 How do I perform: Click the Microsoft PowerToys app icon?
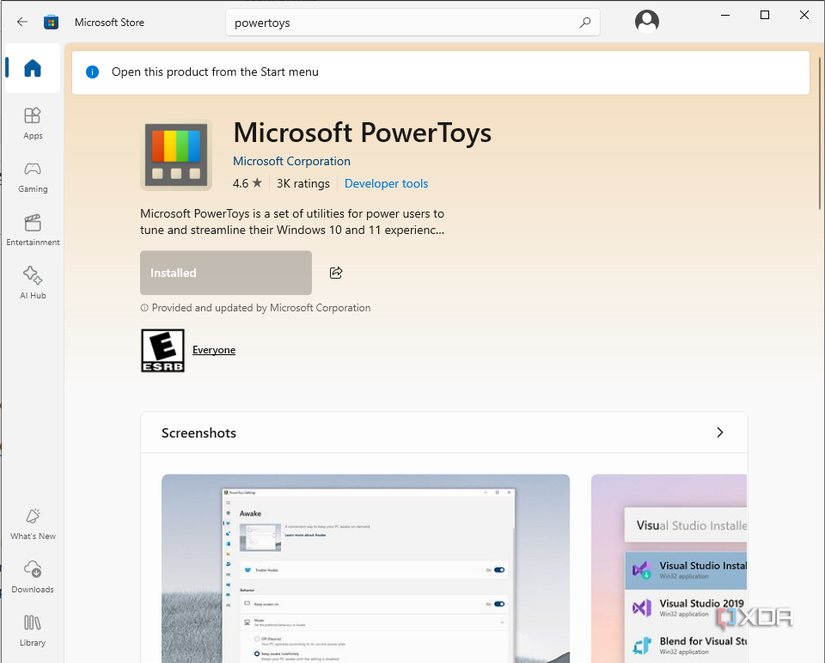coord(176,155)
